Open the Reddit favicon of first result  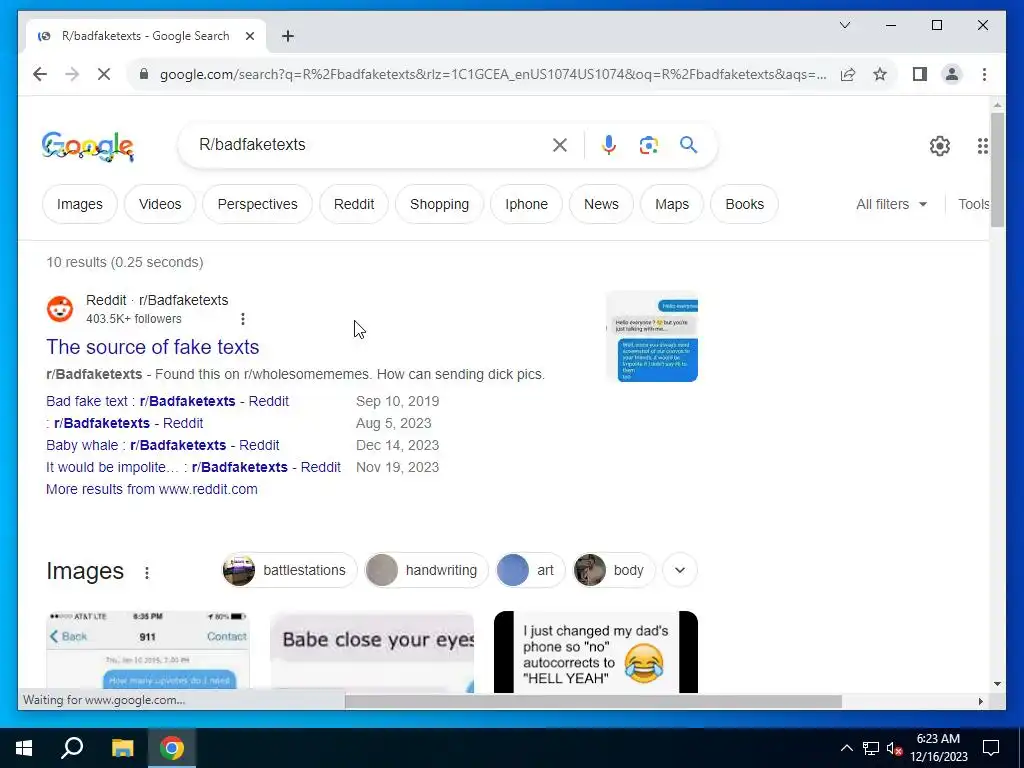[60, 308]
